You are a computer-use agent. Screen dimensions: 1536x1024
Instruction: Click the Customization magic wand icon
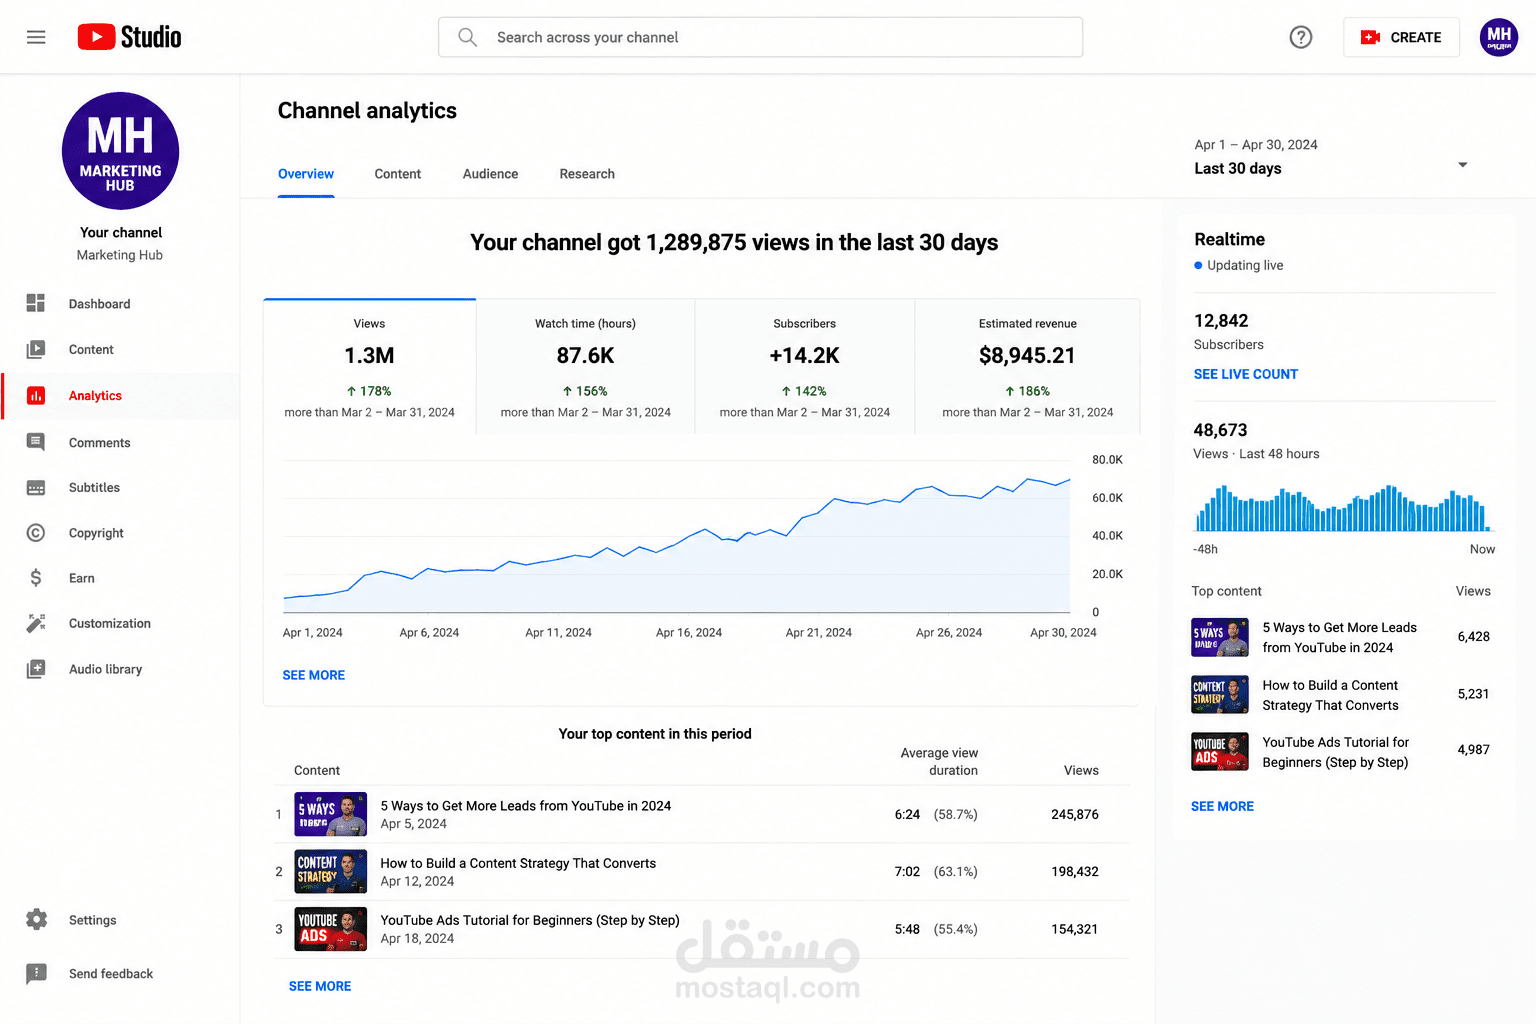tap(36, 623)
